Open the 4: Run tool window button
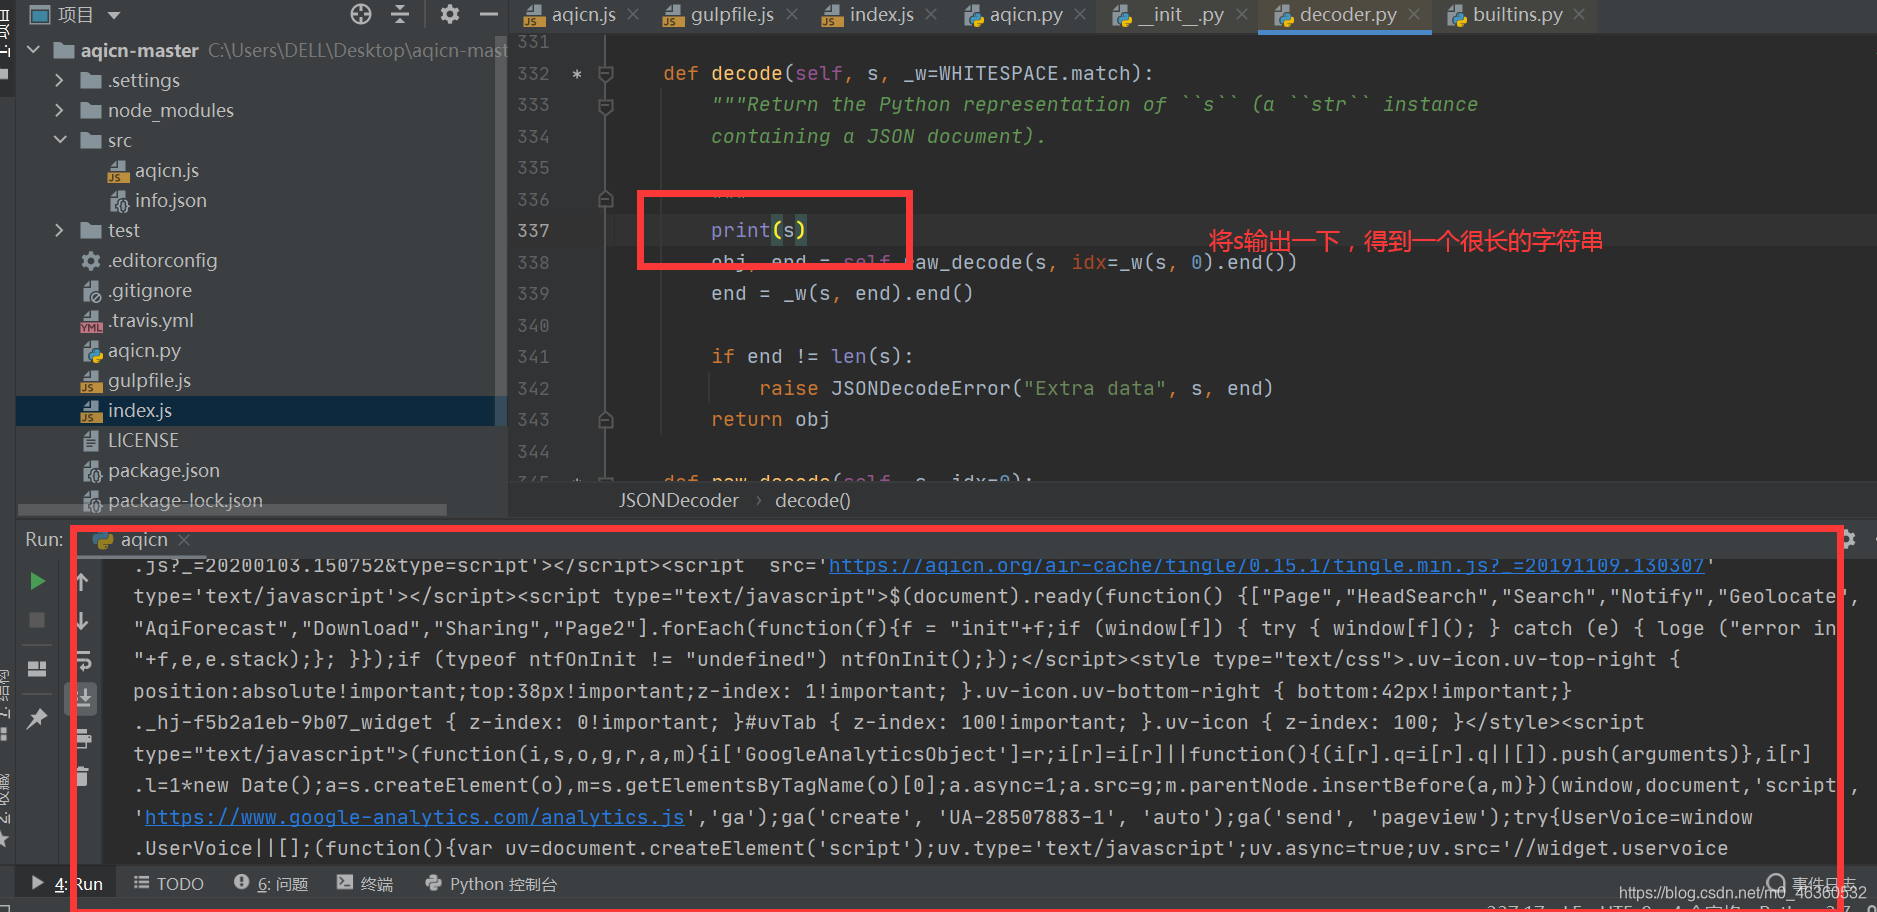 click(x=67, y=884)
